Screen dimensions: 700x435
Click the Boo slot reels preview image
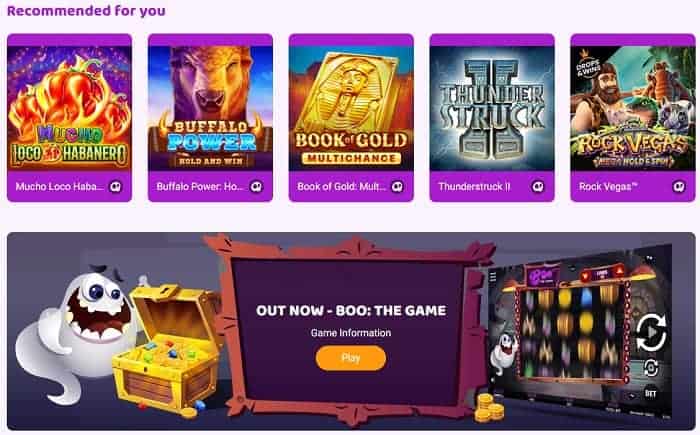(x=571, y=333)
